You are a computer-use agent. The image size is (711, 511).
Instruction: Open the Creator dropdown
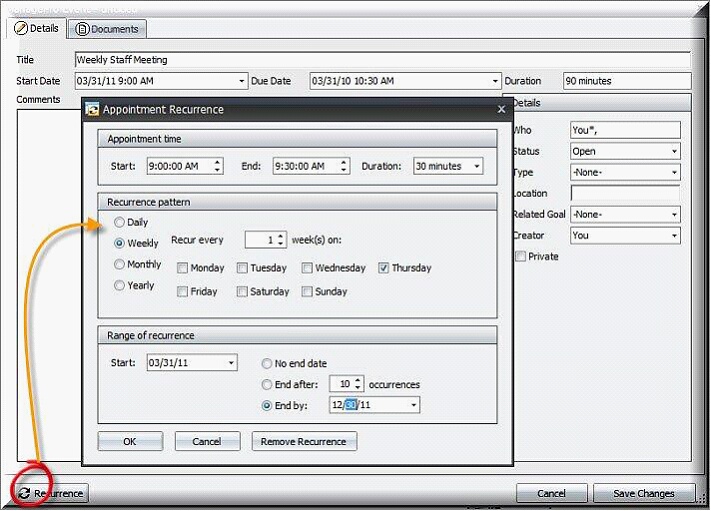[674, 235]
